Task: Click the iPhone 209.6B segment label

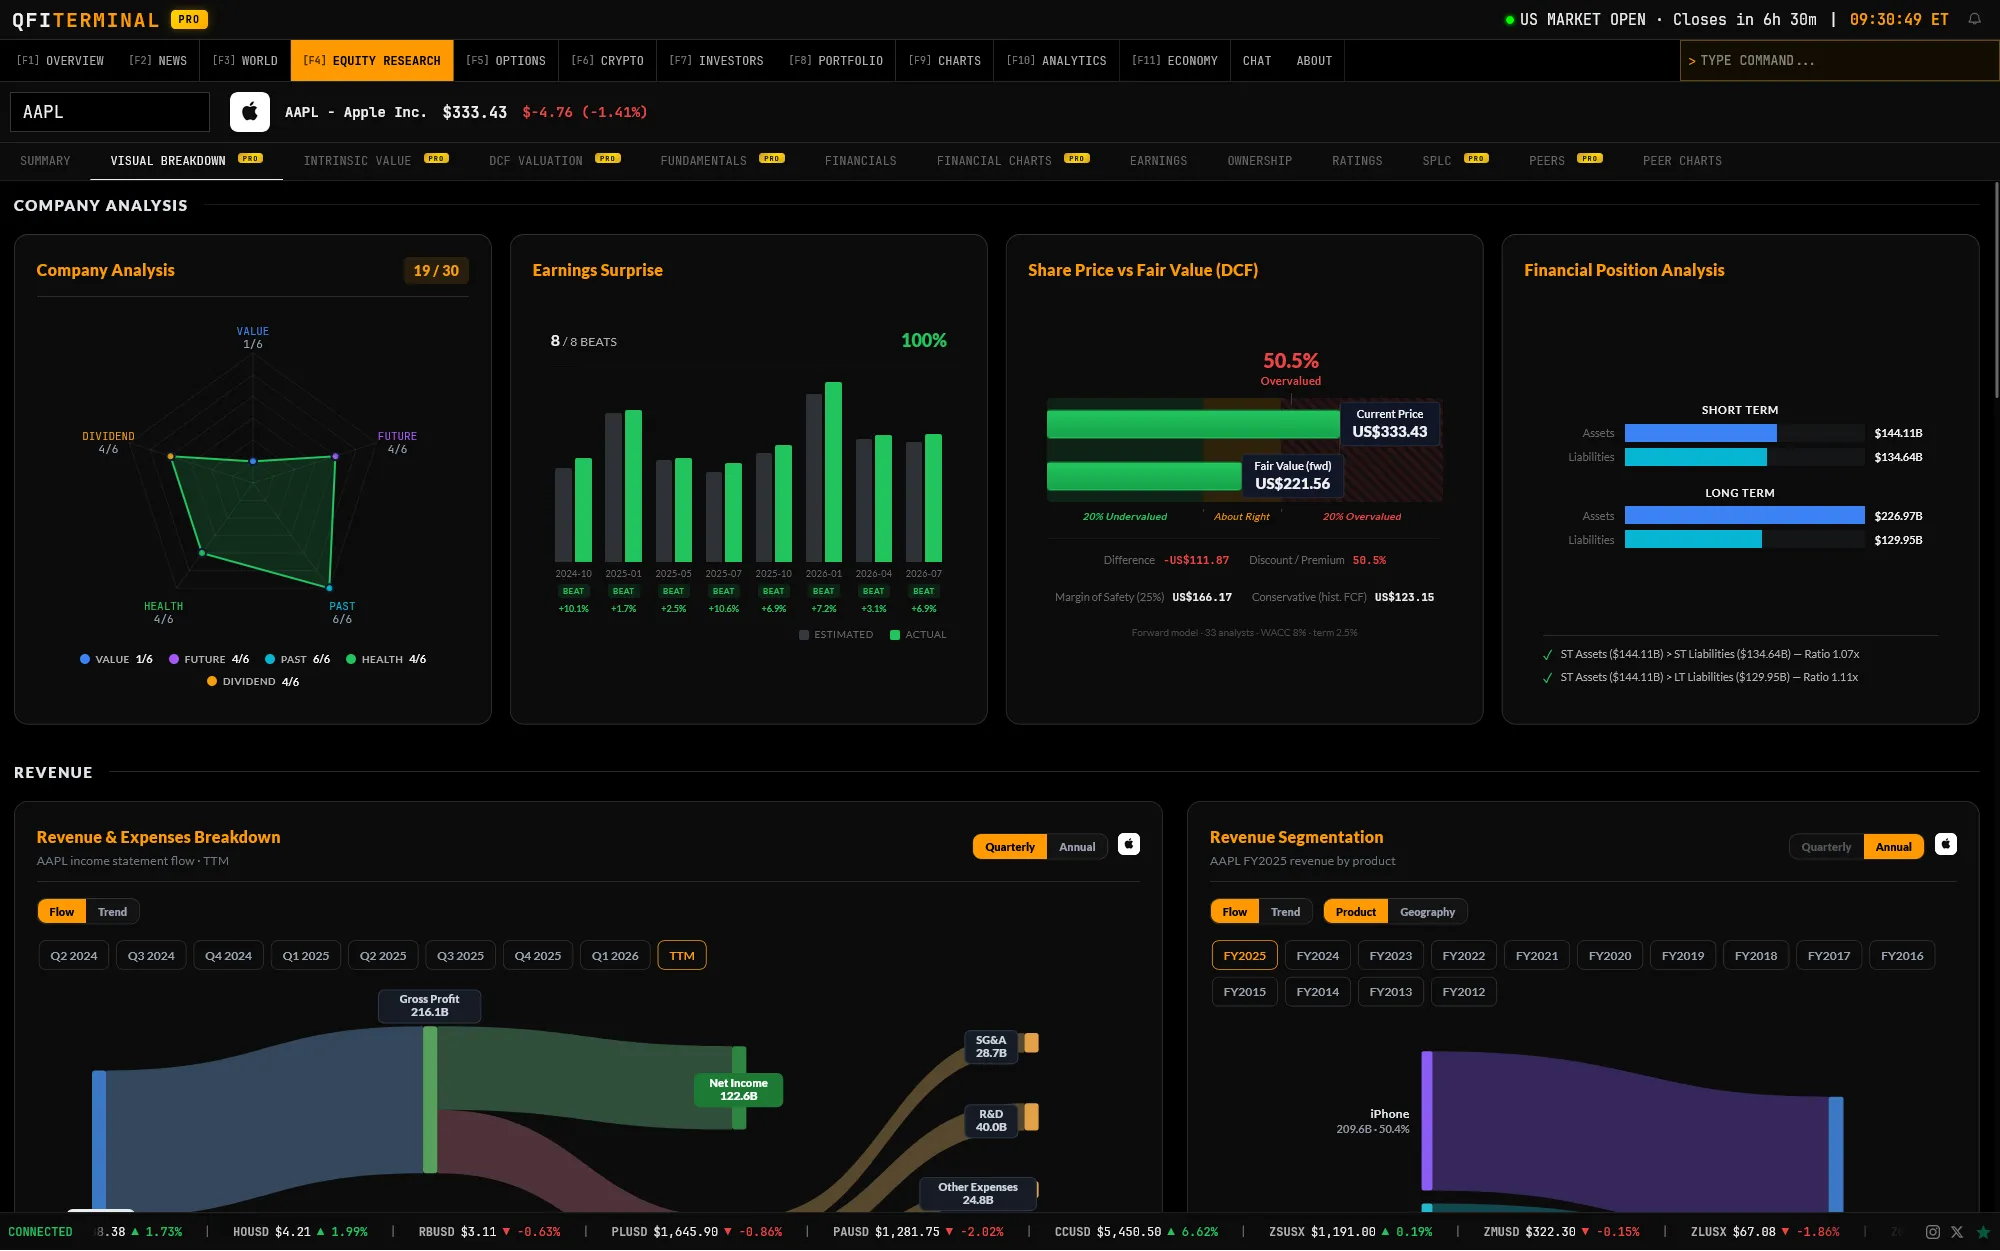Action: pos(1373,1121)
